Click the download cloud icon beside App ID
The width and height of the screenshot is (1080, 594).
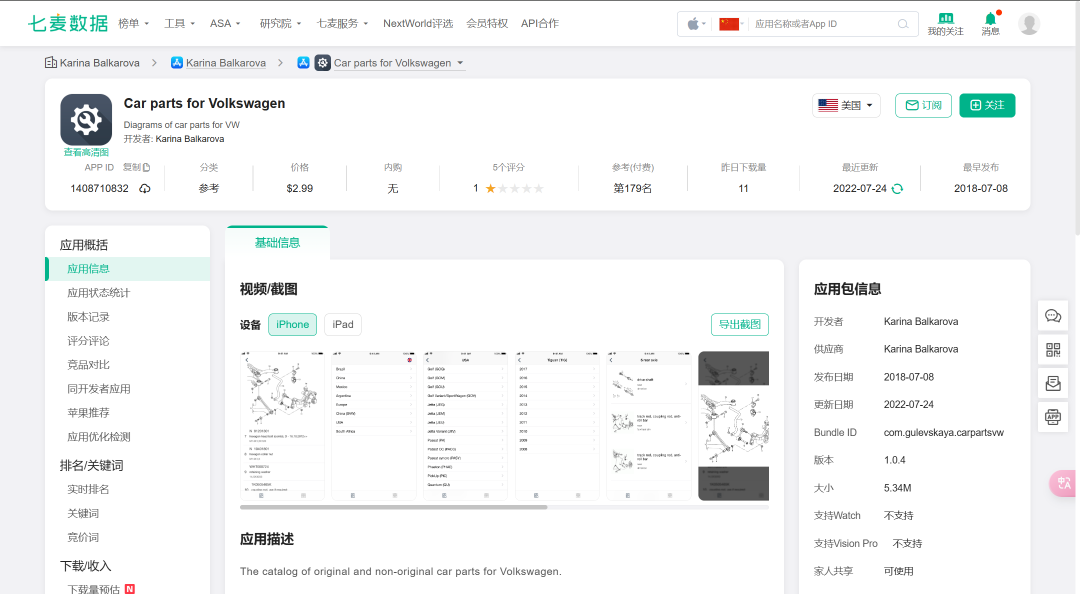145,189
